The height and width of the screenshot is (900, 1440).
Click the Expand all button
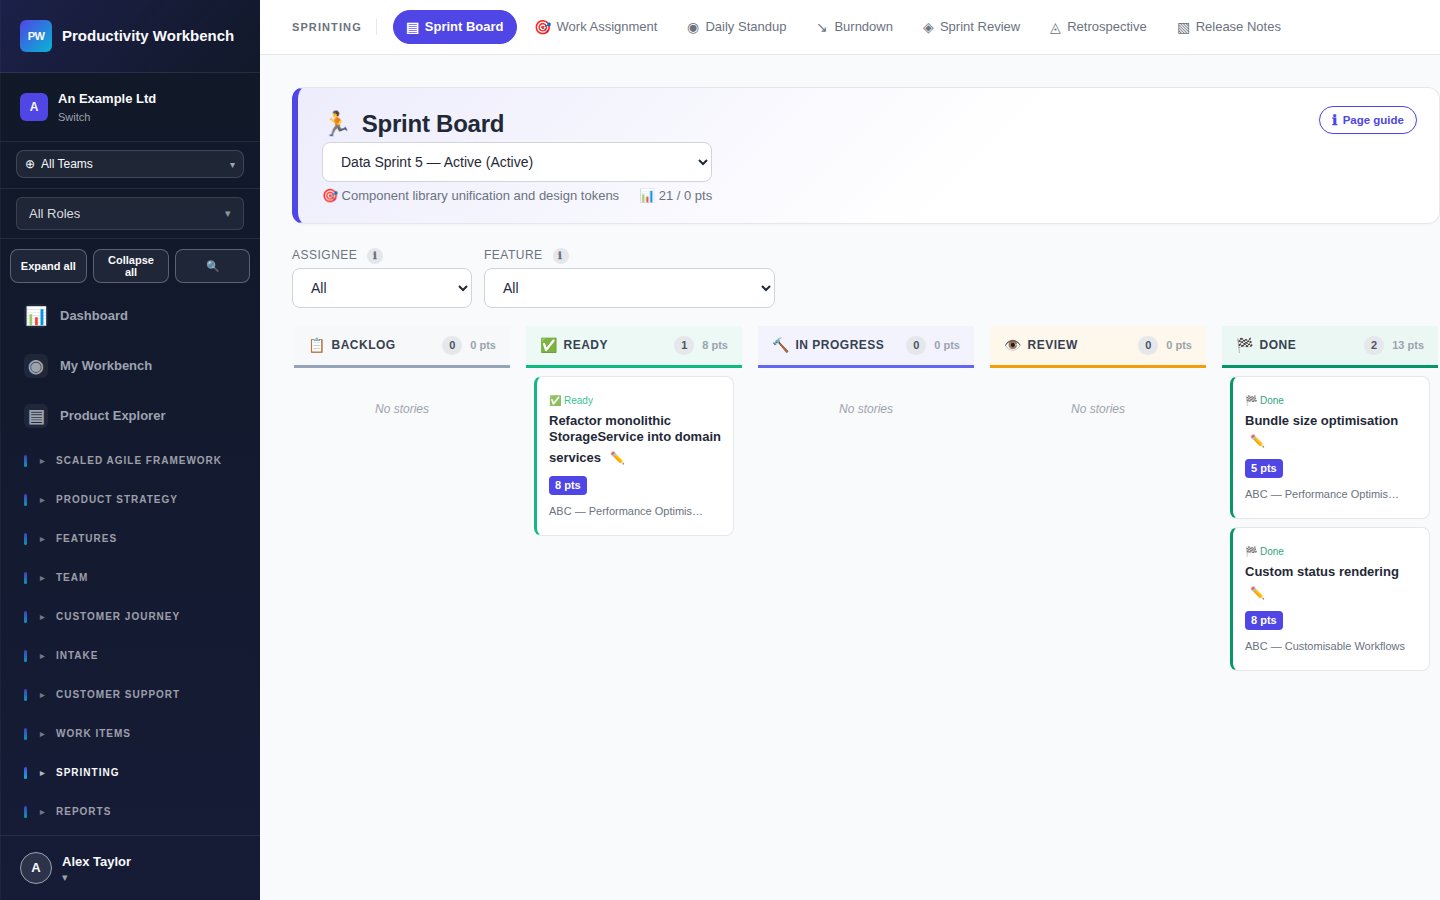pos(48,266)
